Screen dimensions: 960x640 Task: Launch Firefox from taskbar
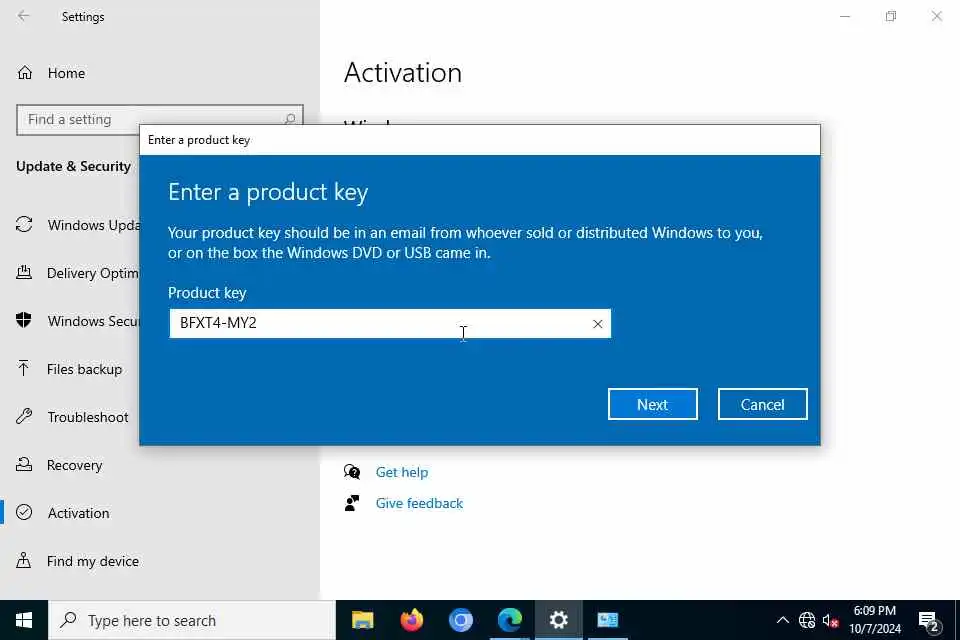[x=411, y=620]
